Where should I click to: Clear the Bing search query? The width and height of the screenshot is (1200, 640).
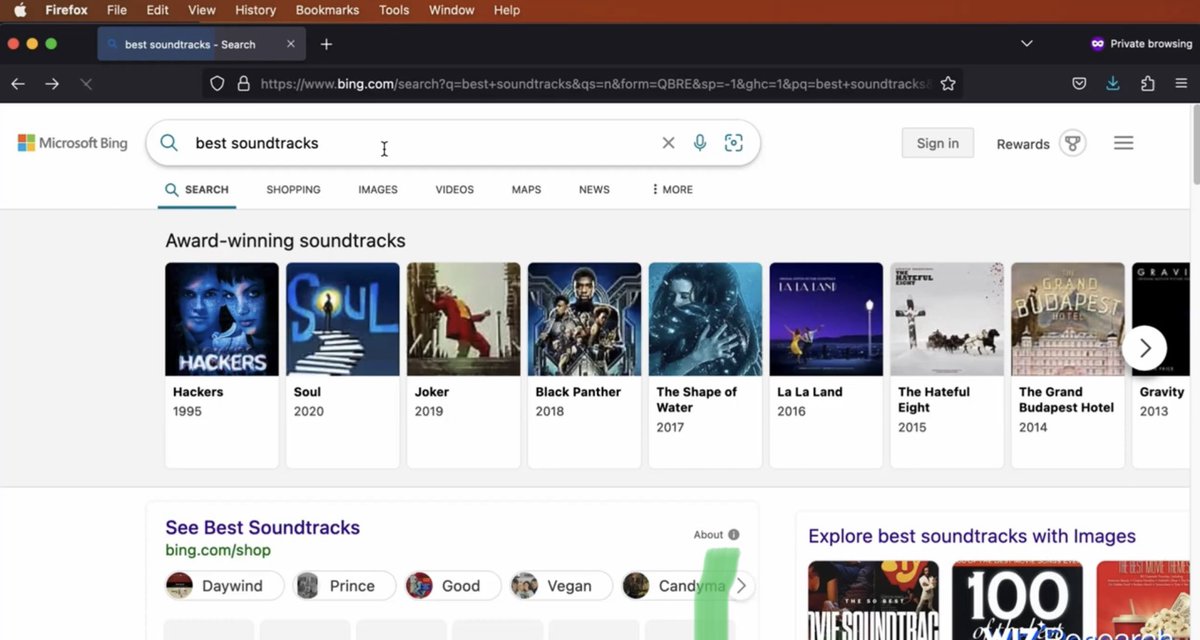(668, 143)
